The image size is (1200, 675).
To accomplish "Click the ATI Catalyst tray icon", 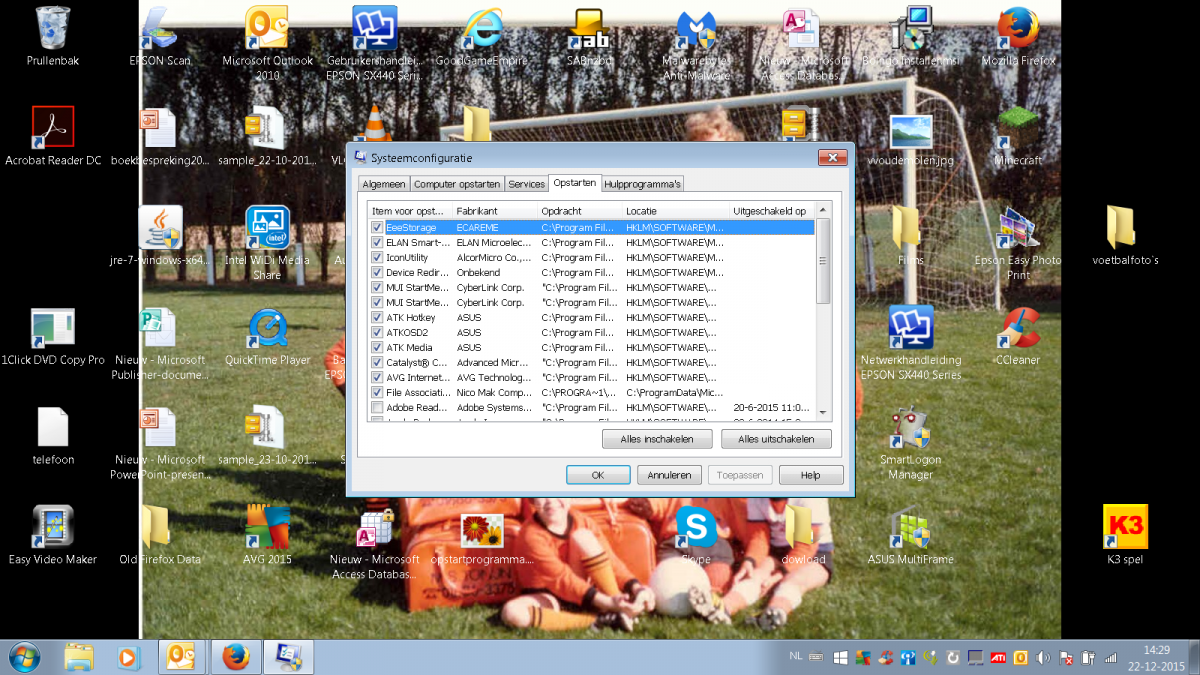I will (998, 658).
